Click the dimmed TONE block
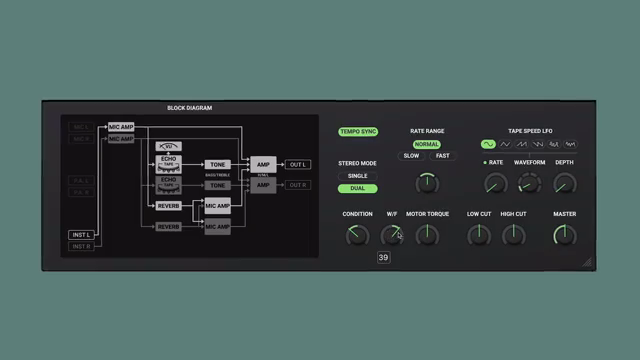The height and width of the screenshot is (360, 640). tap(218, 185)
